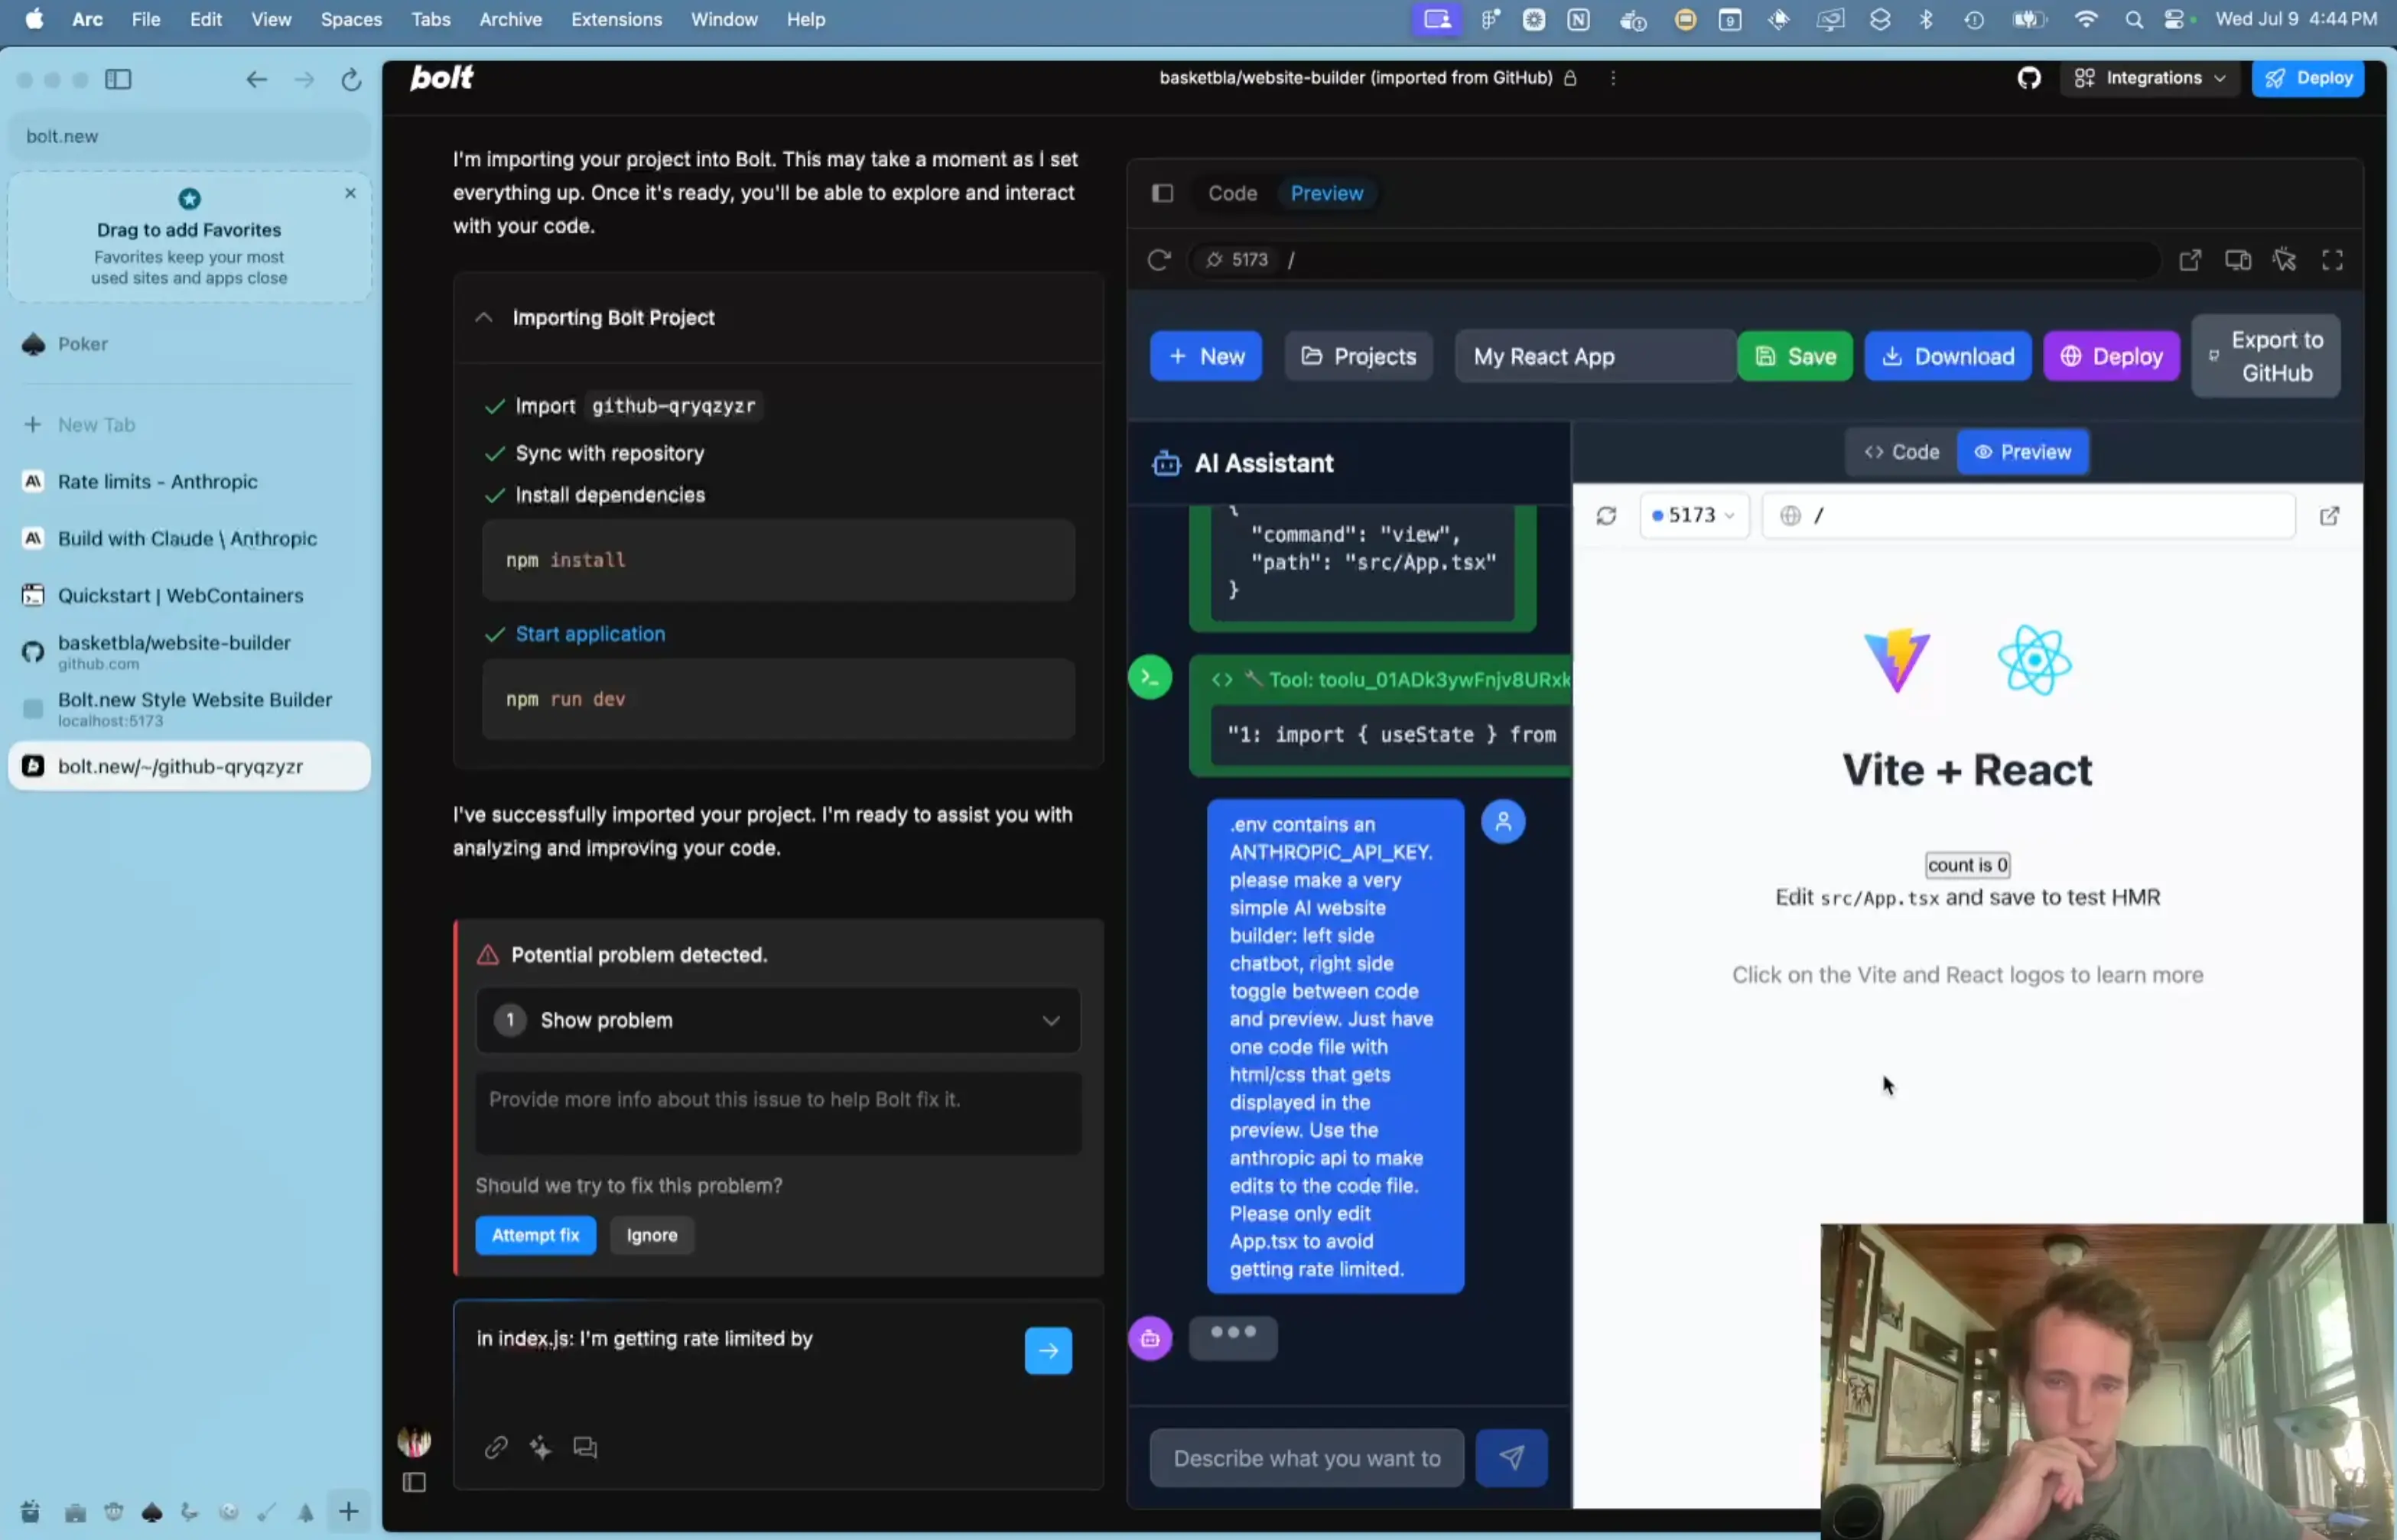Click the GitHub icon in Bolt header
Viewport: 2397px width, 1540px height.
2029,78
